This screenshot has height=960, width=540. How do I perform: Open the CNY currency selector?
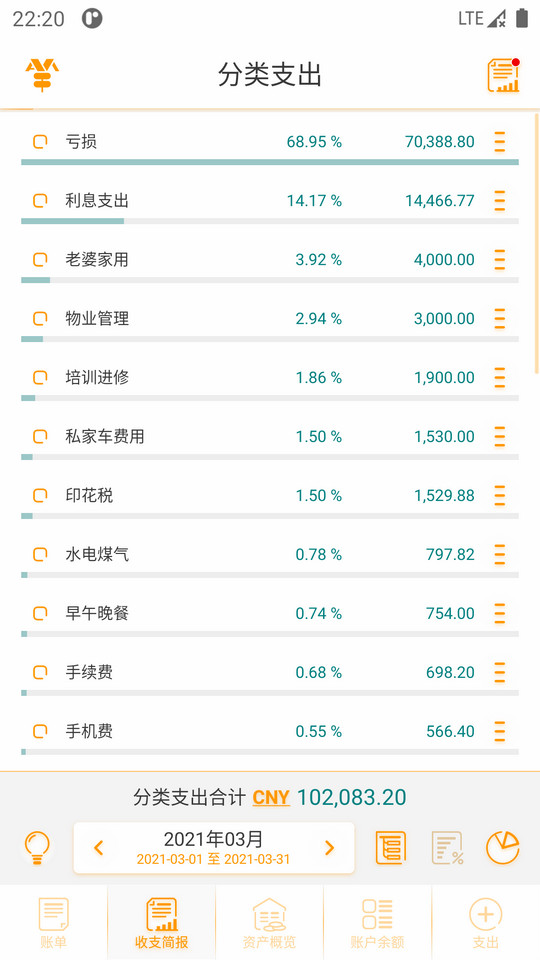point(271,798)
